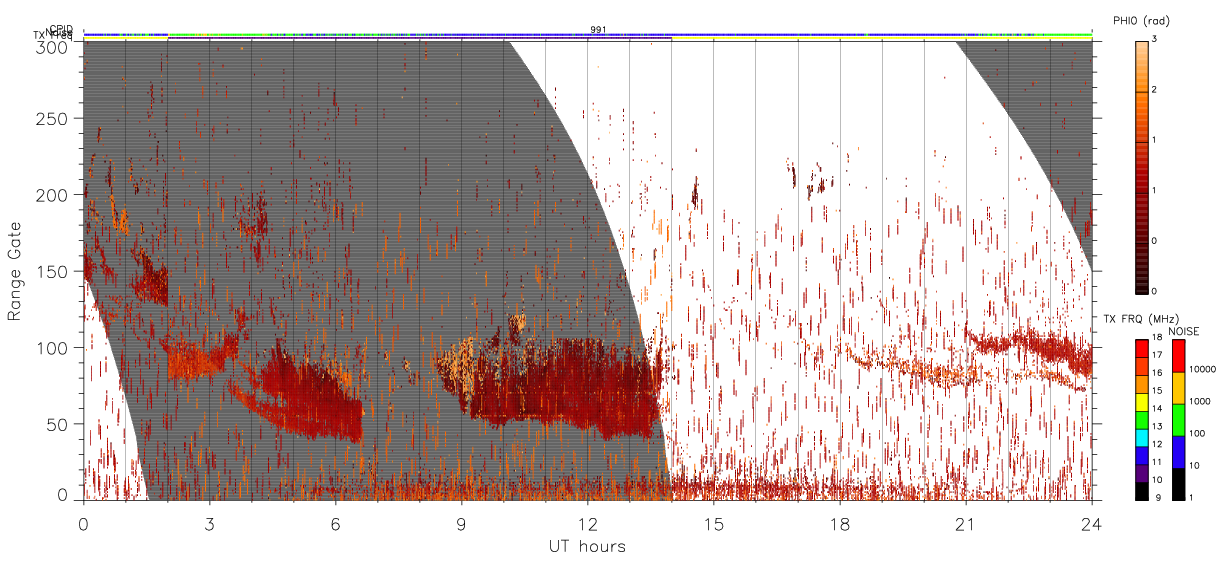The height and width of the screenshot is (567, 1228).
Task: Select the blue swatch in NOISE legend
Action: pos(1178,452)
